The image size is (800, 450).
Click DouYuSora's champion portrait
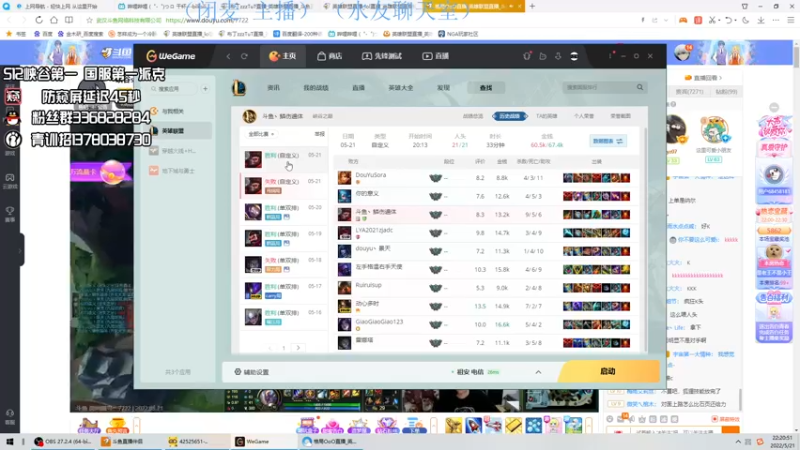tap(344, 178)
